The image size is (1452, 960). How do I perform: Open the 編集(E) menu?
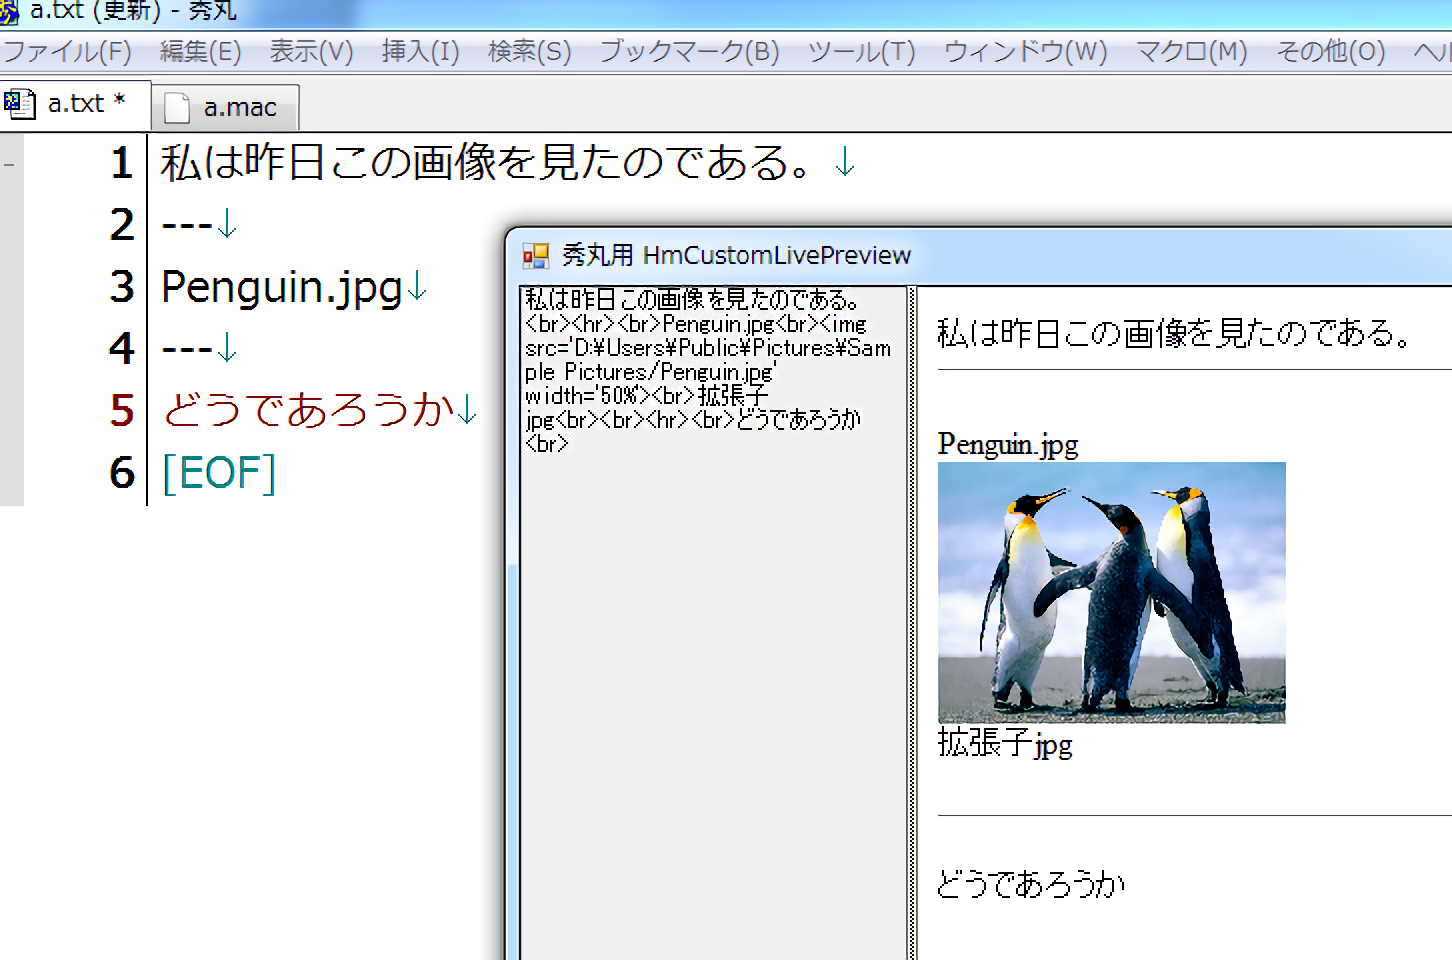[x=201, y=52]
